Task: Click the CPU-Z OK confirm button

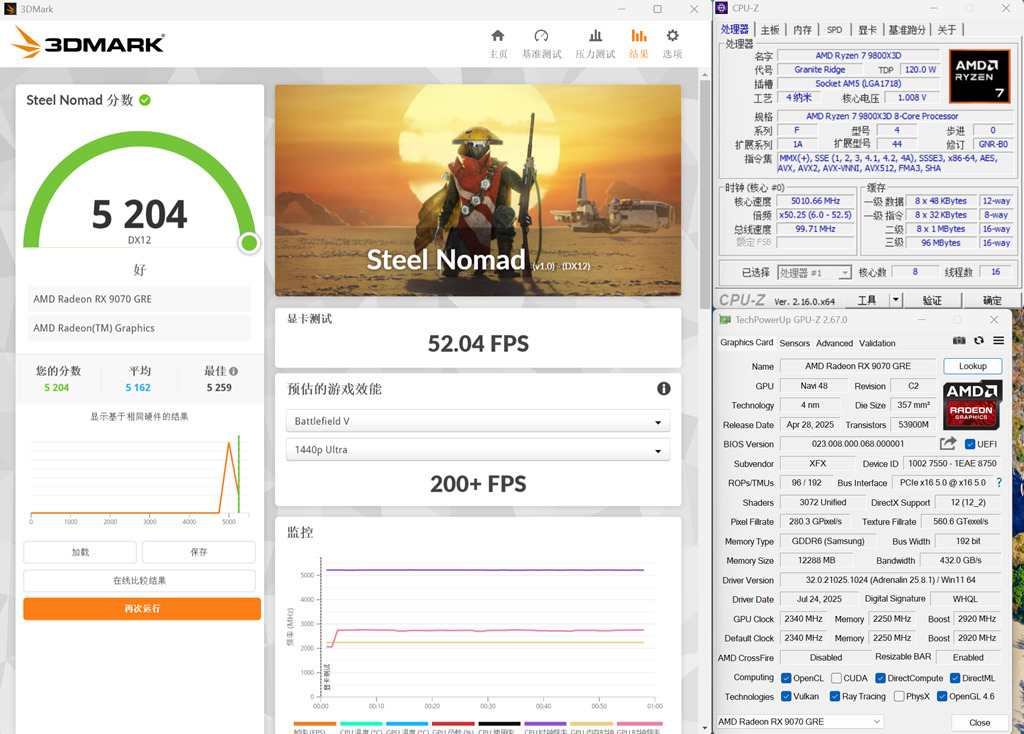Action: click(x=991, y=300)
